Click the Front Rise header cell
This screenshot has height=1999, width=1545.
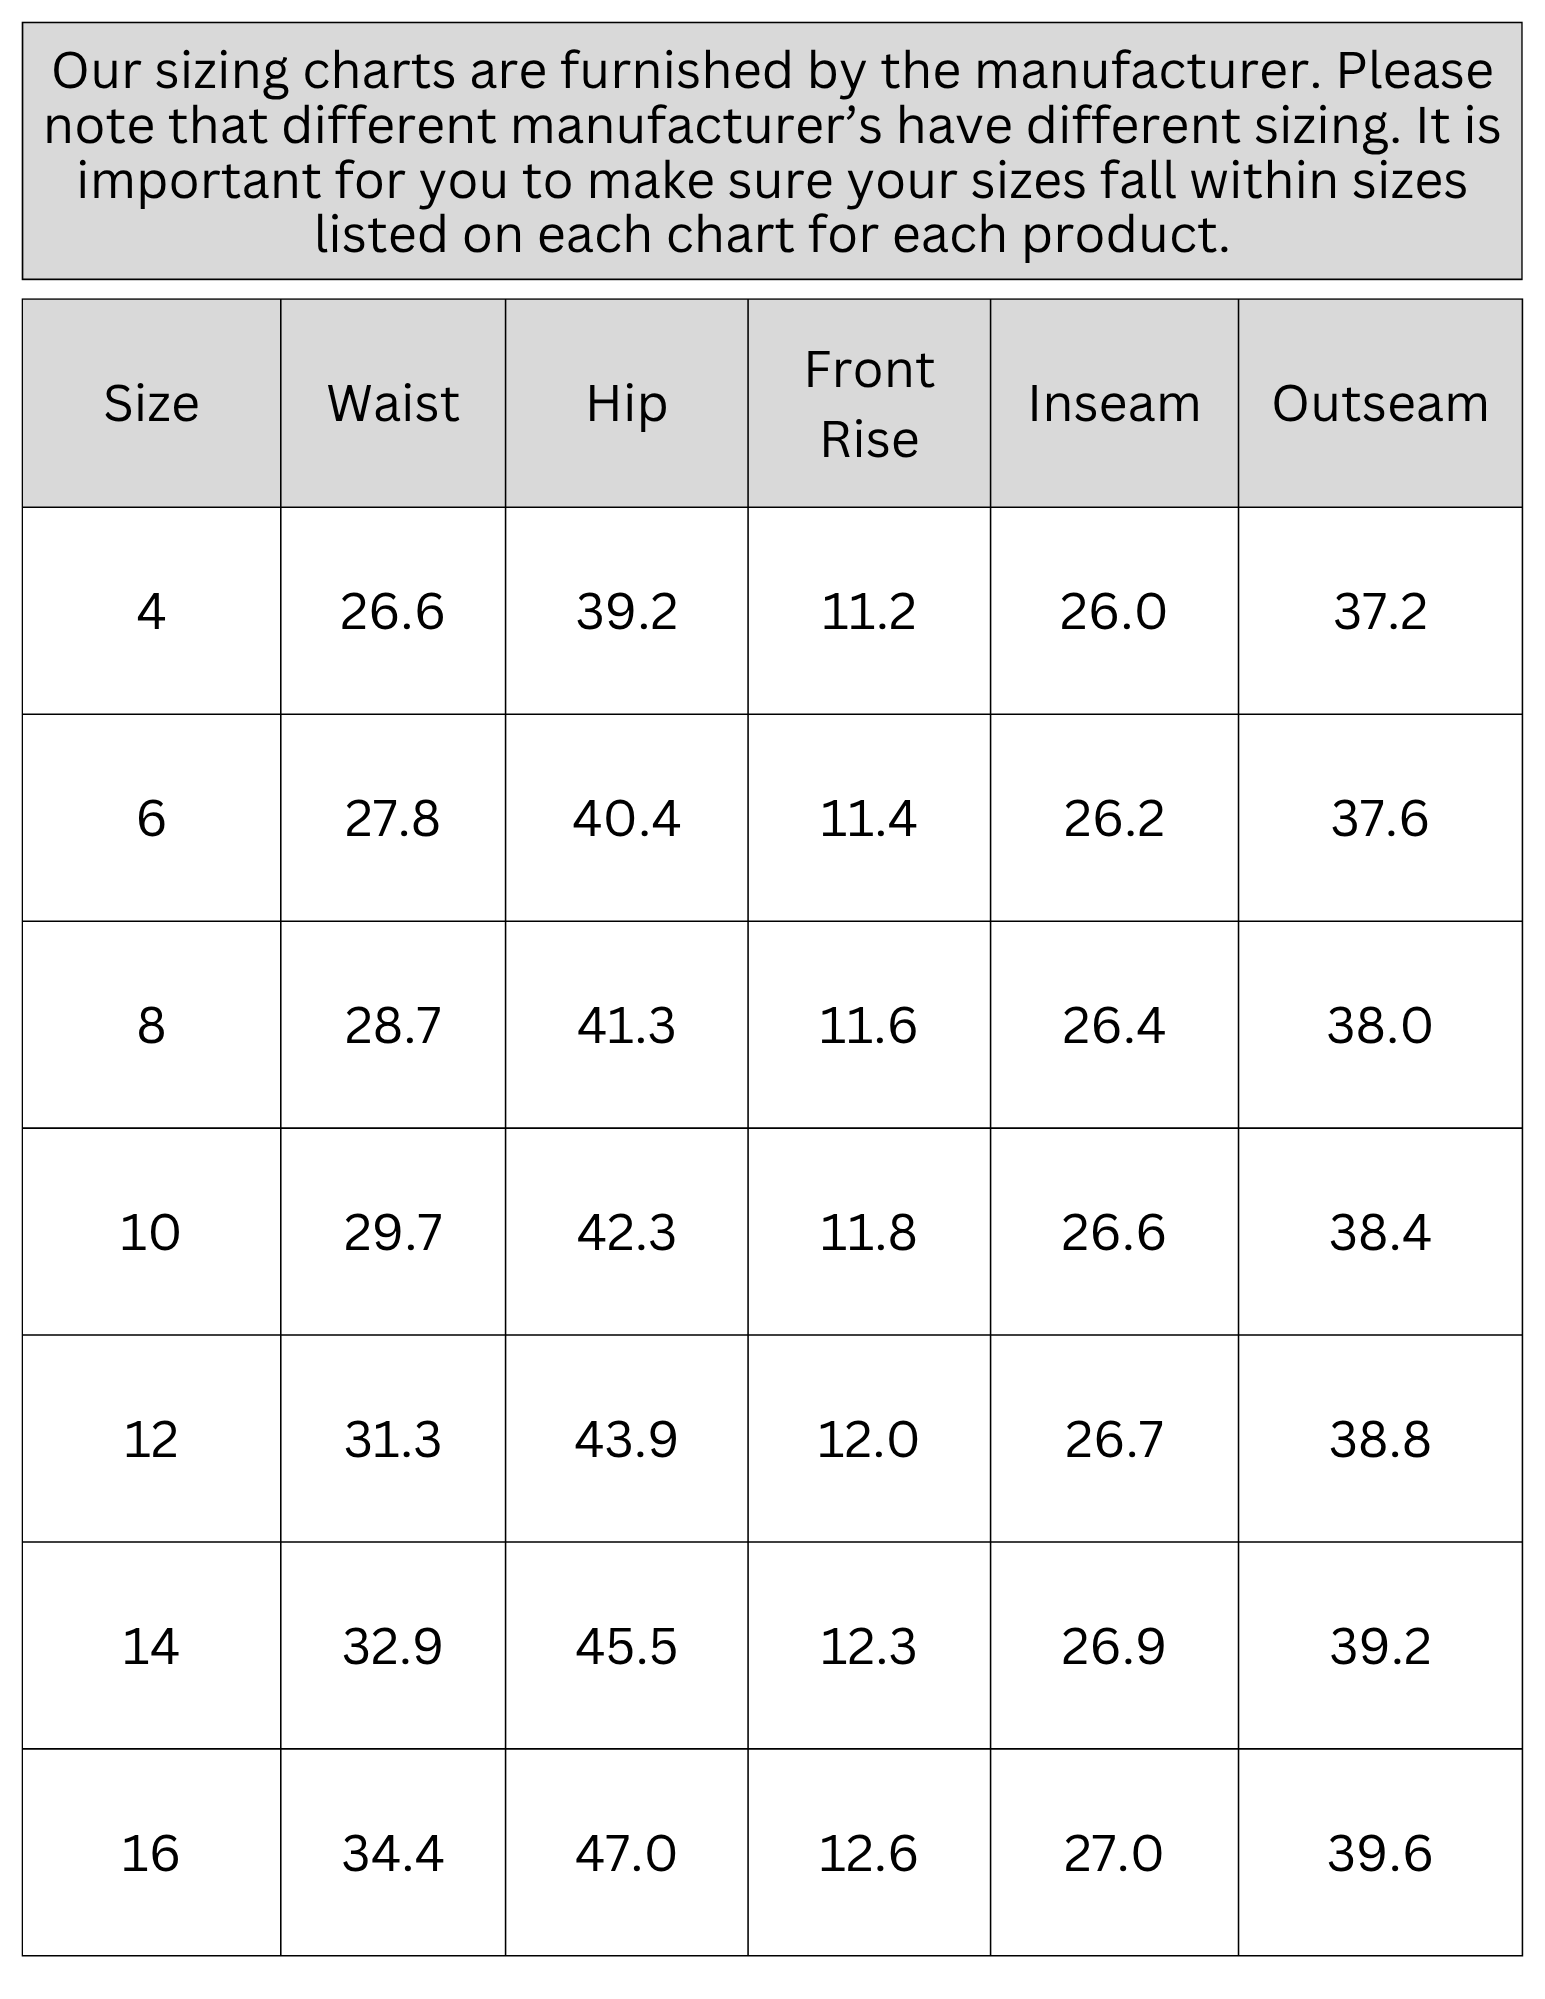point(869,403)
